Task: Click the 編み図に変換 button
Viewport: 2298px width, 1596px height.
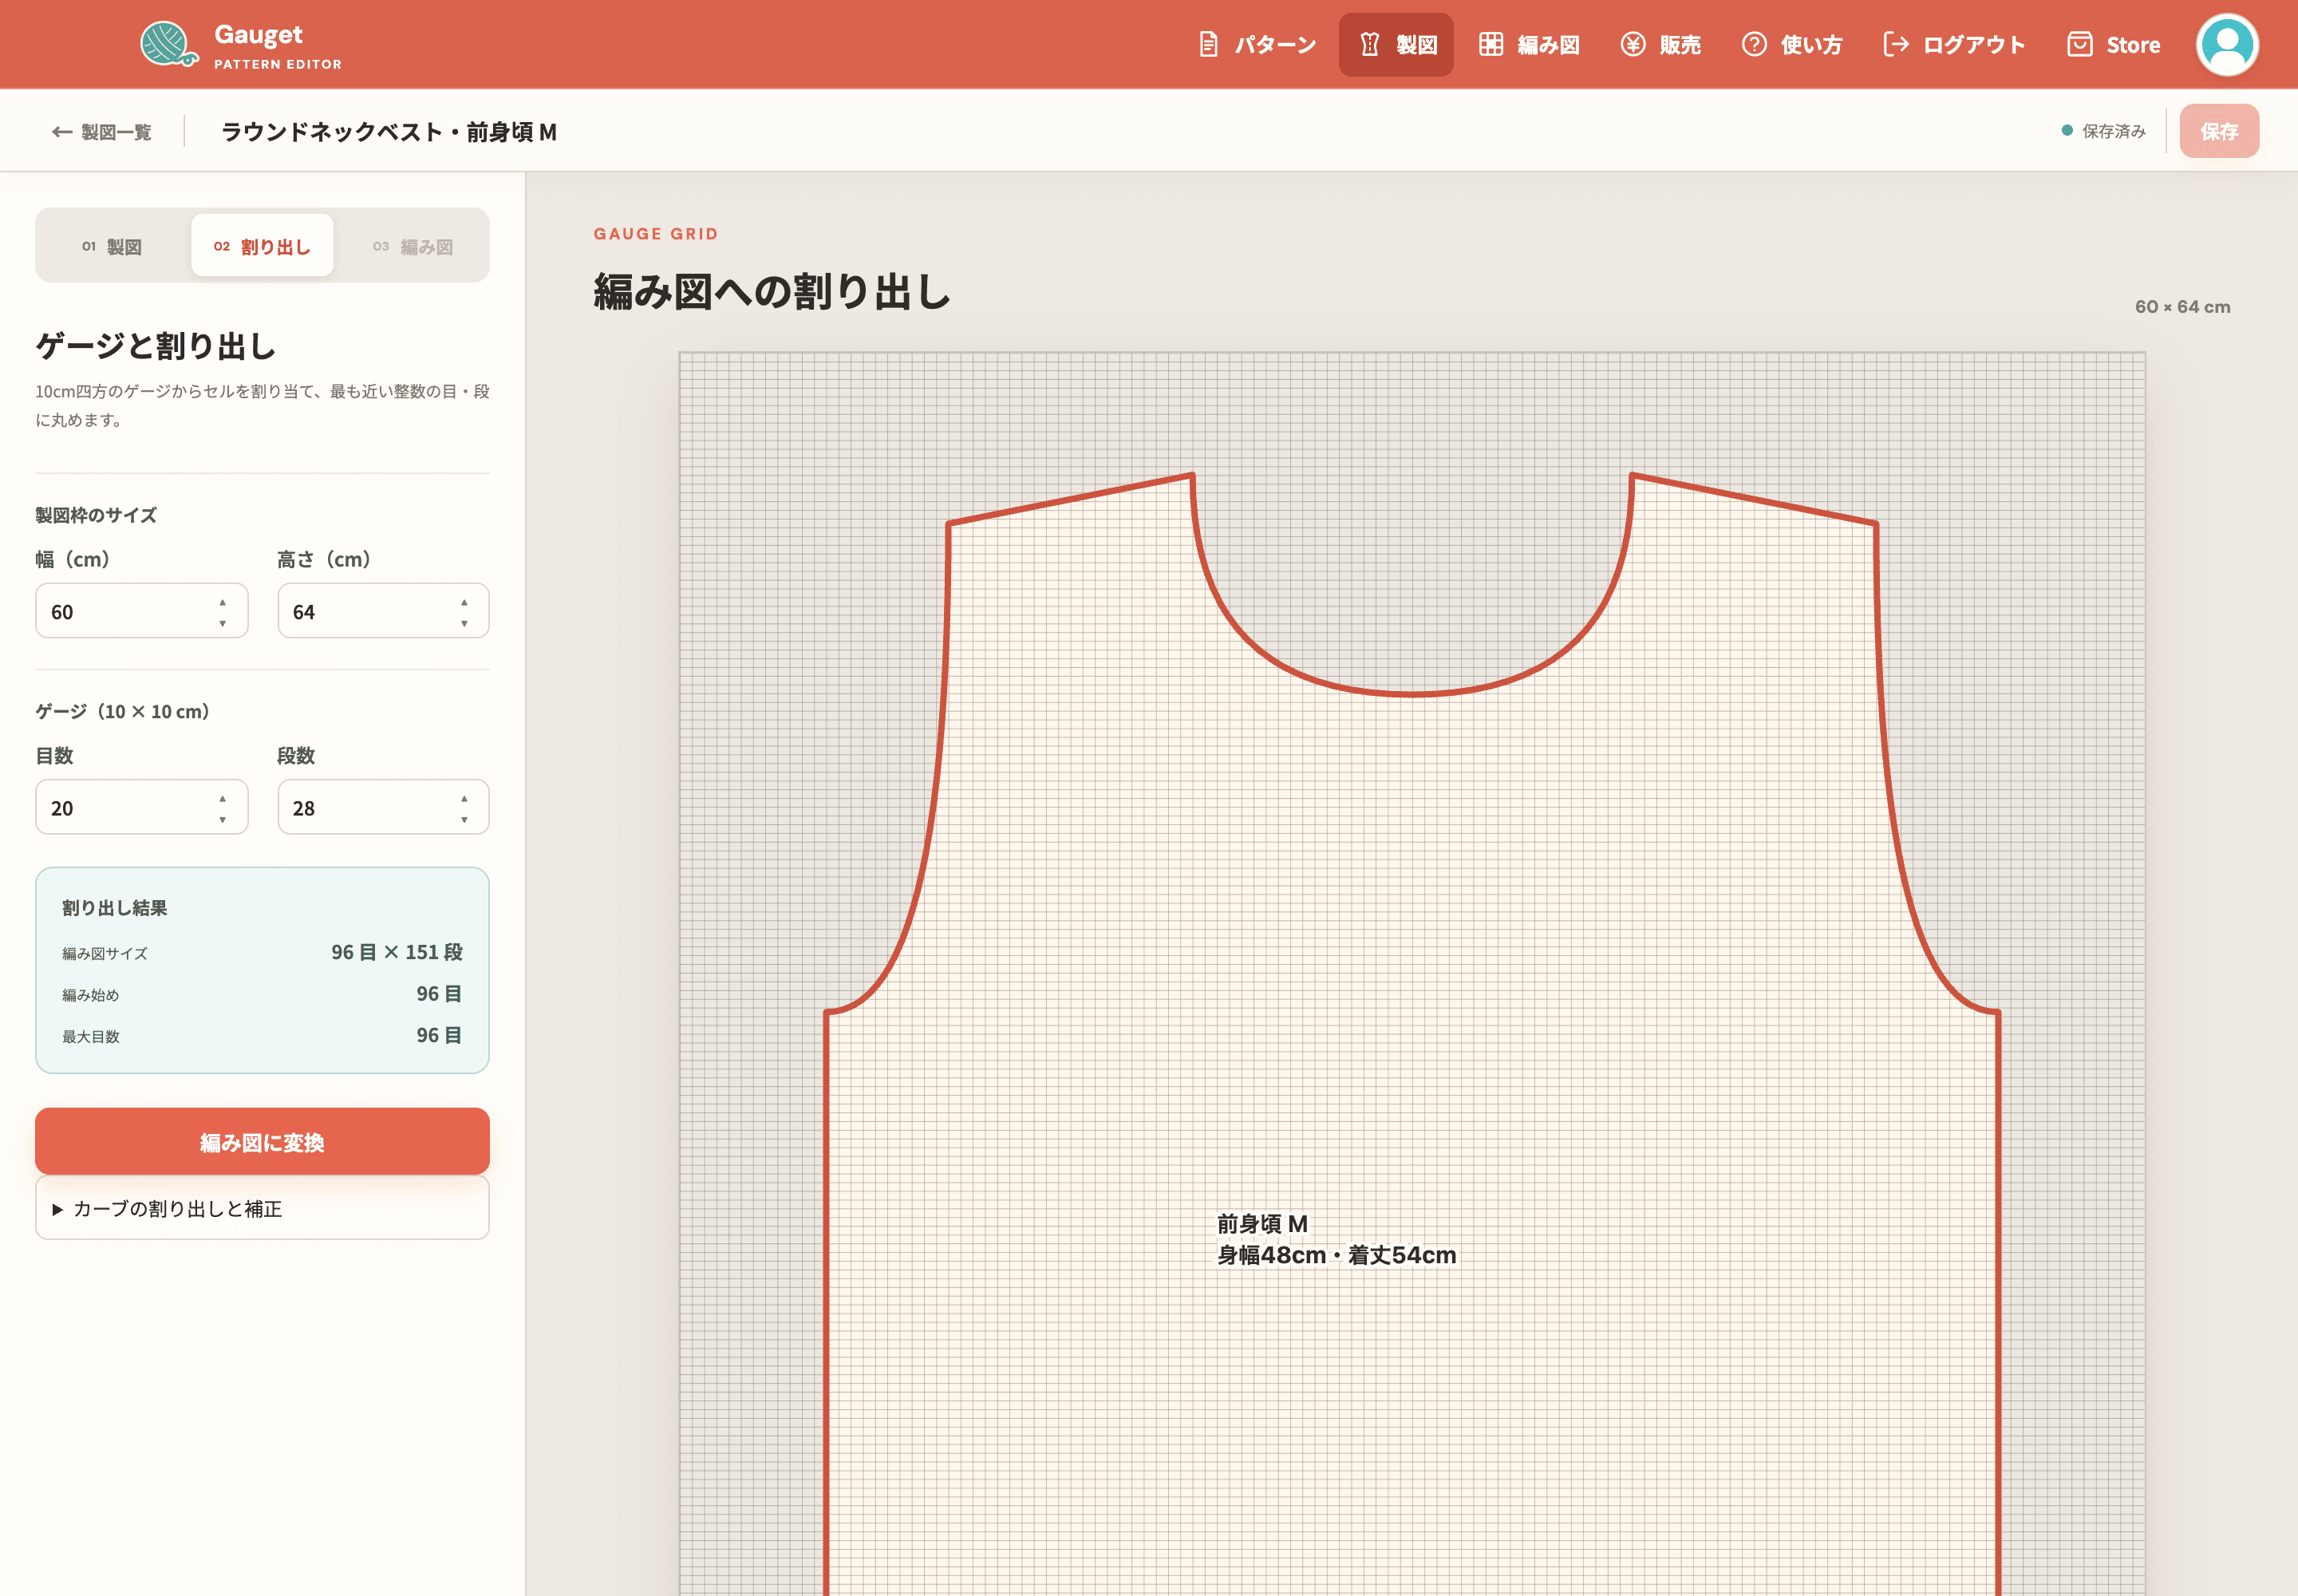Action: [262, 1141]
